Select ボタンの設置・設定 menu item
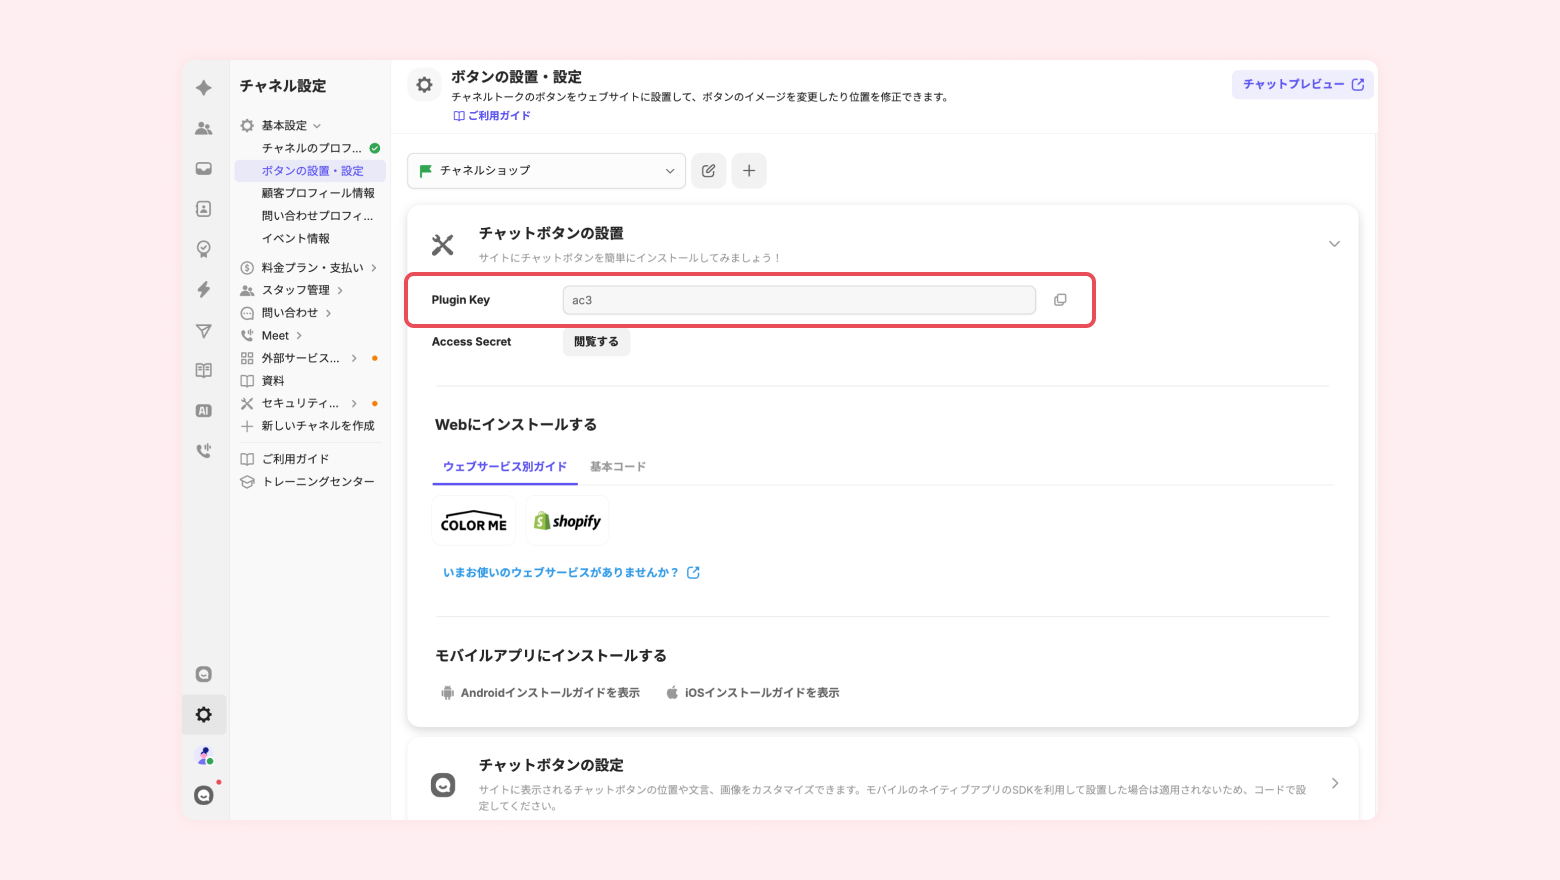 coord(311,171)
